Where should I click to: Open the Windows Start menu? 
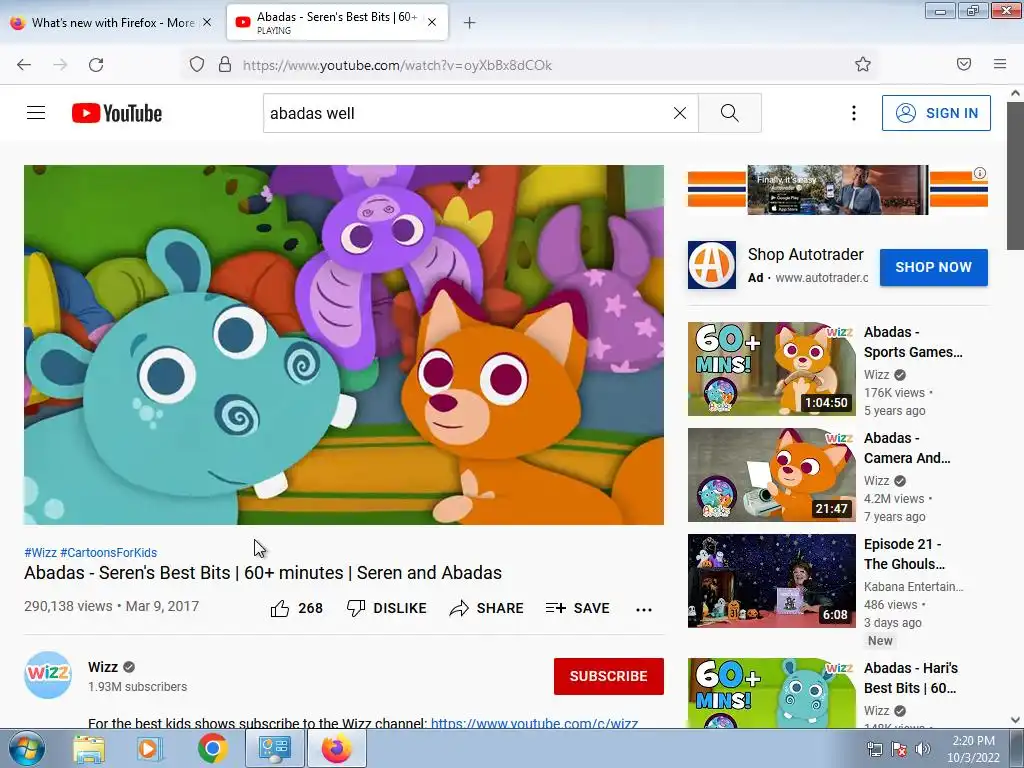coord(27,748)
